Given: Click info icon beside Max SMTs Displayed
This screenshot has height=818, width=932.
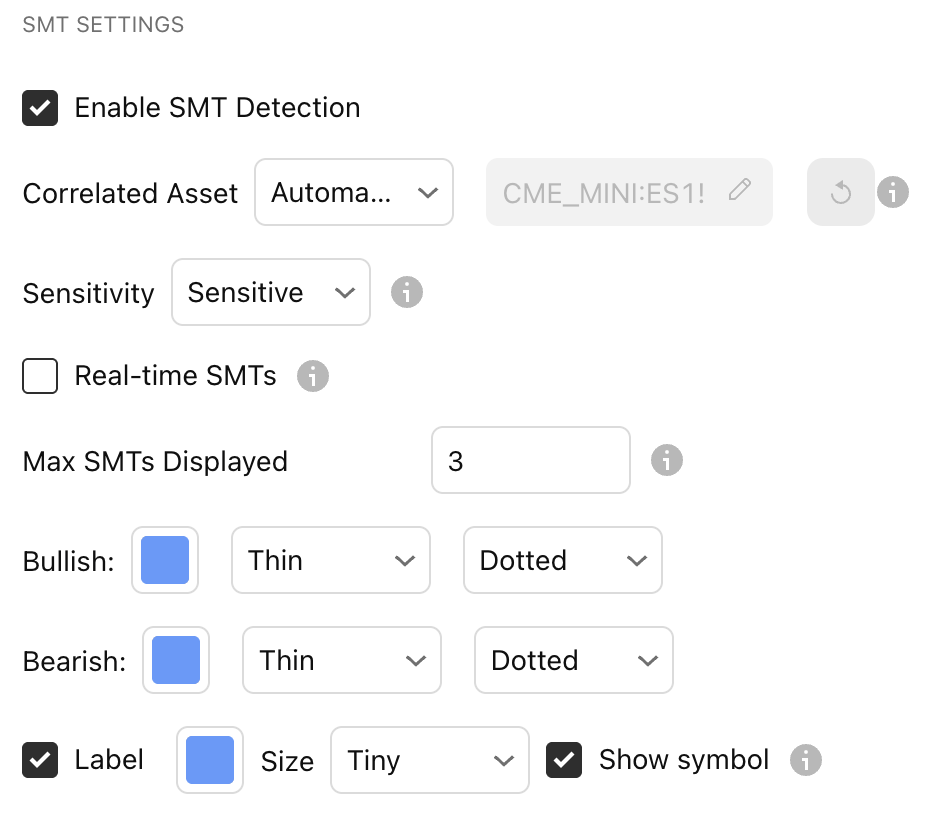Looking at the screenshot, I should [x=666, y=460].
